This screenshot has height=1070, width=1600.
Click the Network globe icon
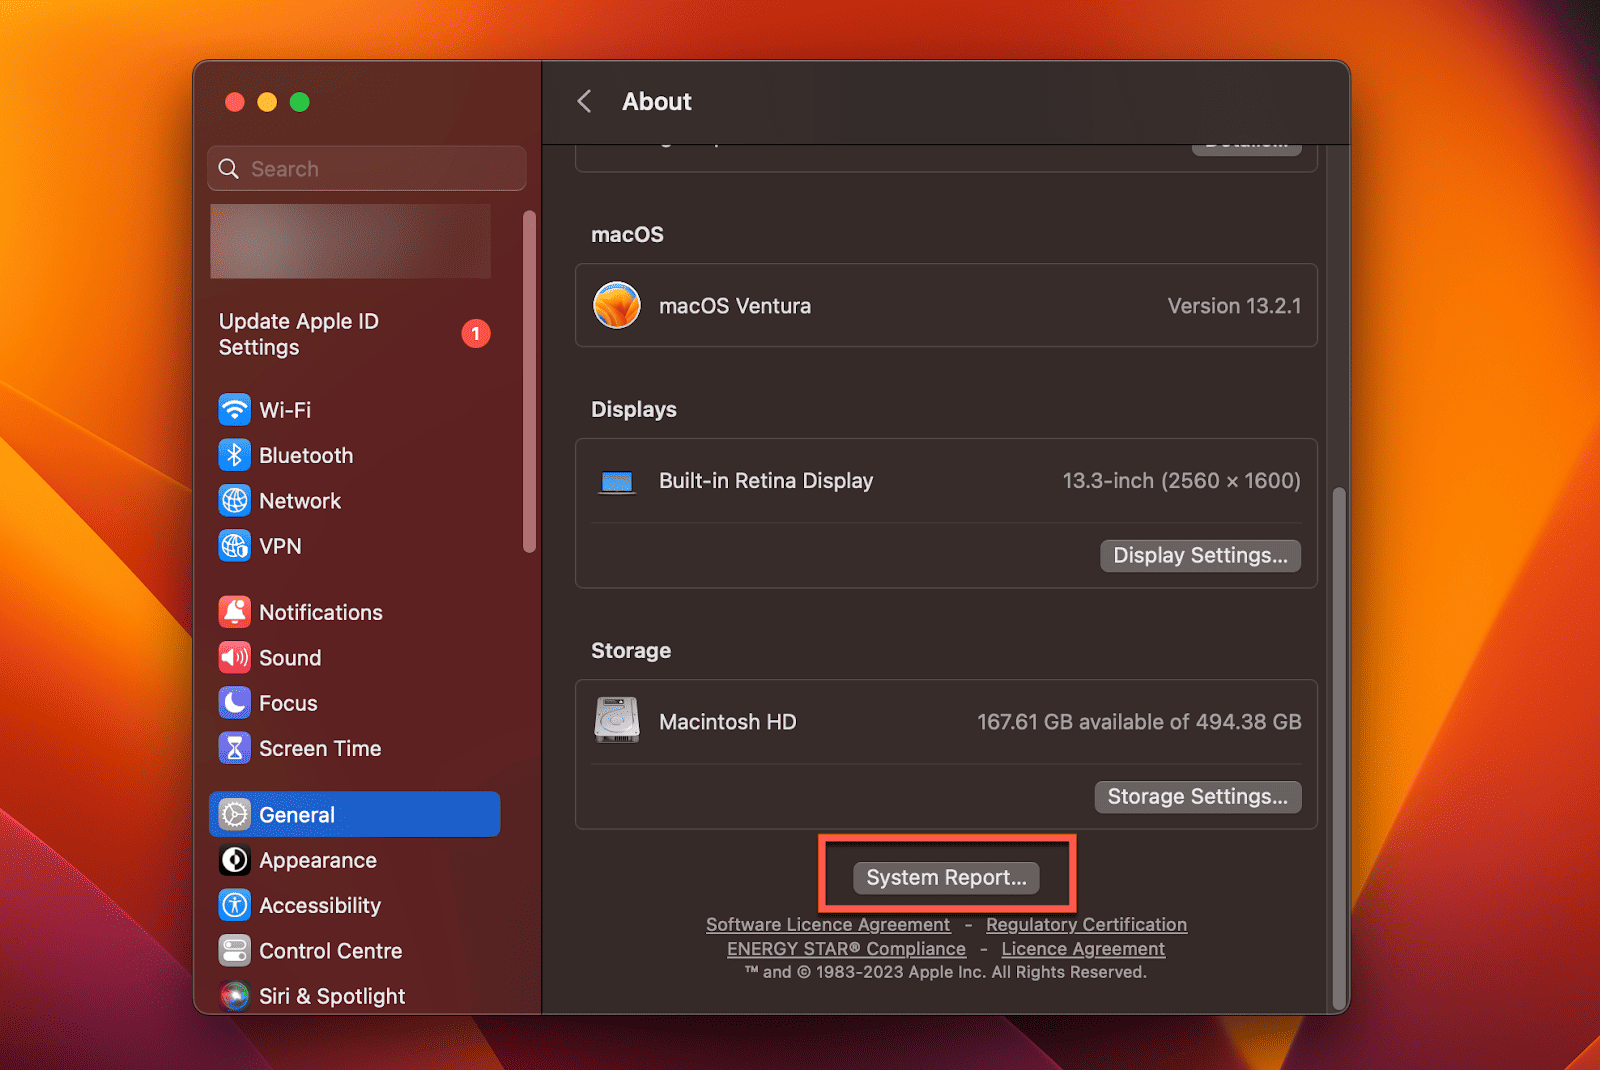(x=234, y=500)
